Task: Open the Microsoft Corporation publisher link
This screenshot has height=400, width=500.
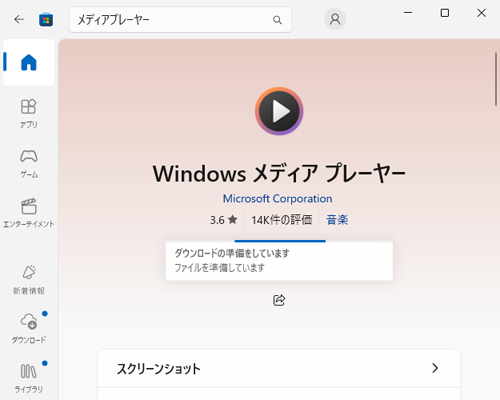Action: 277,199
